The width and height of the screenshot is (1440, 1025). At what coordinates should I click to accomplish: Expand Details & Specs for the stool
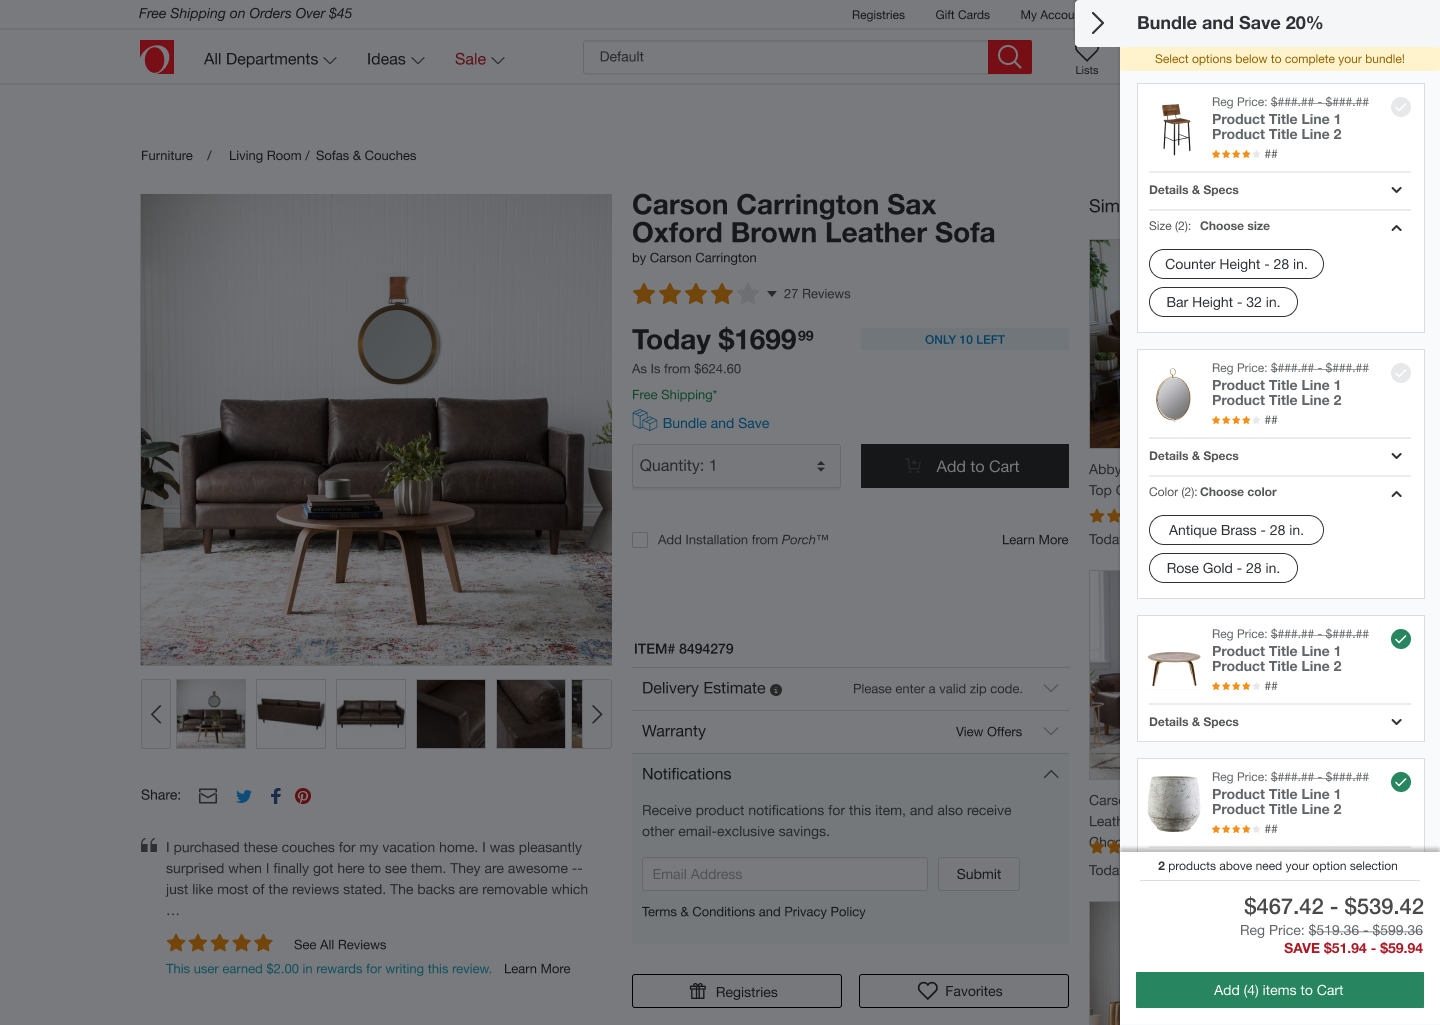[1279, 190]
